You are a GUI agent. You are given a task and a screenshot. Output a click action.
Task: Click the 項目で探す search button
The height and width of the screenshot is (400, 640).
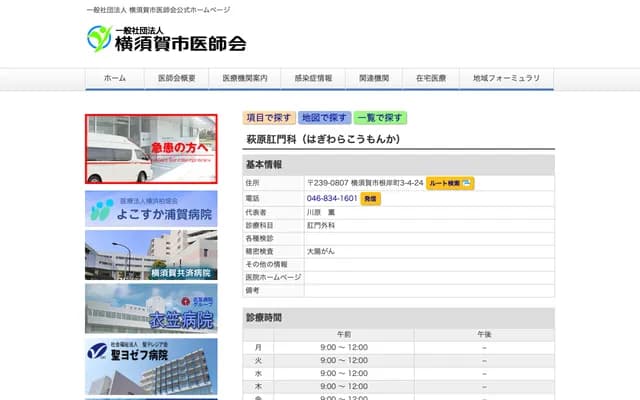[269, 117]
